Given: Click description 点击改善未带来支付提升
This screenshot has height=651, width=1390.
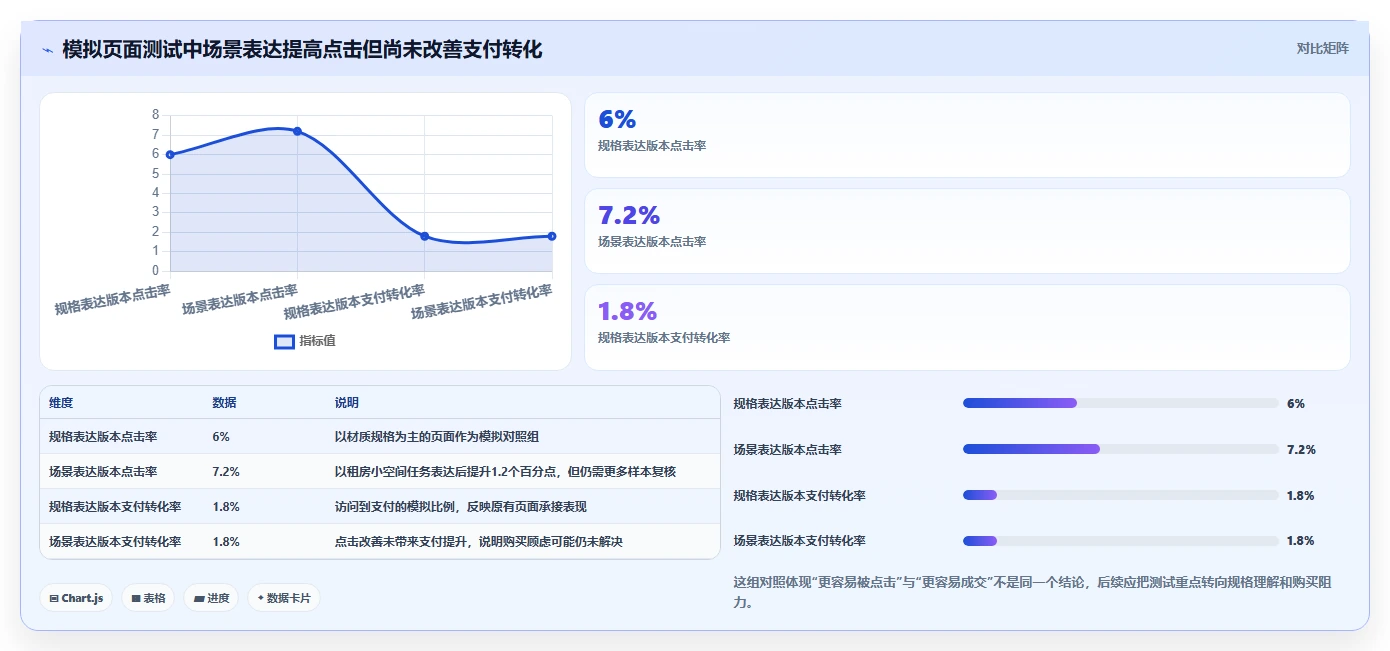Looking at the screenshot, I should click(x=478, y=542).
